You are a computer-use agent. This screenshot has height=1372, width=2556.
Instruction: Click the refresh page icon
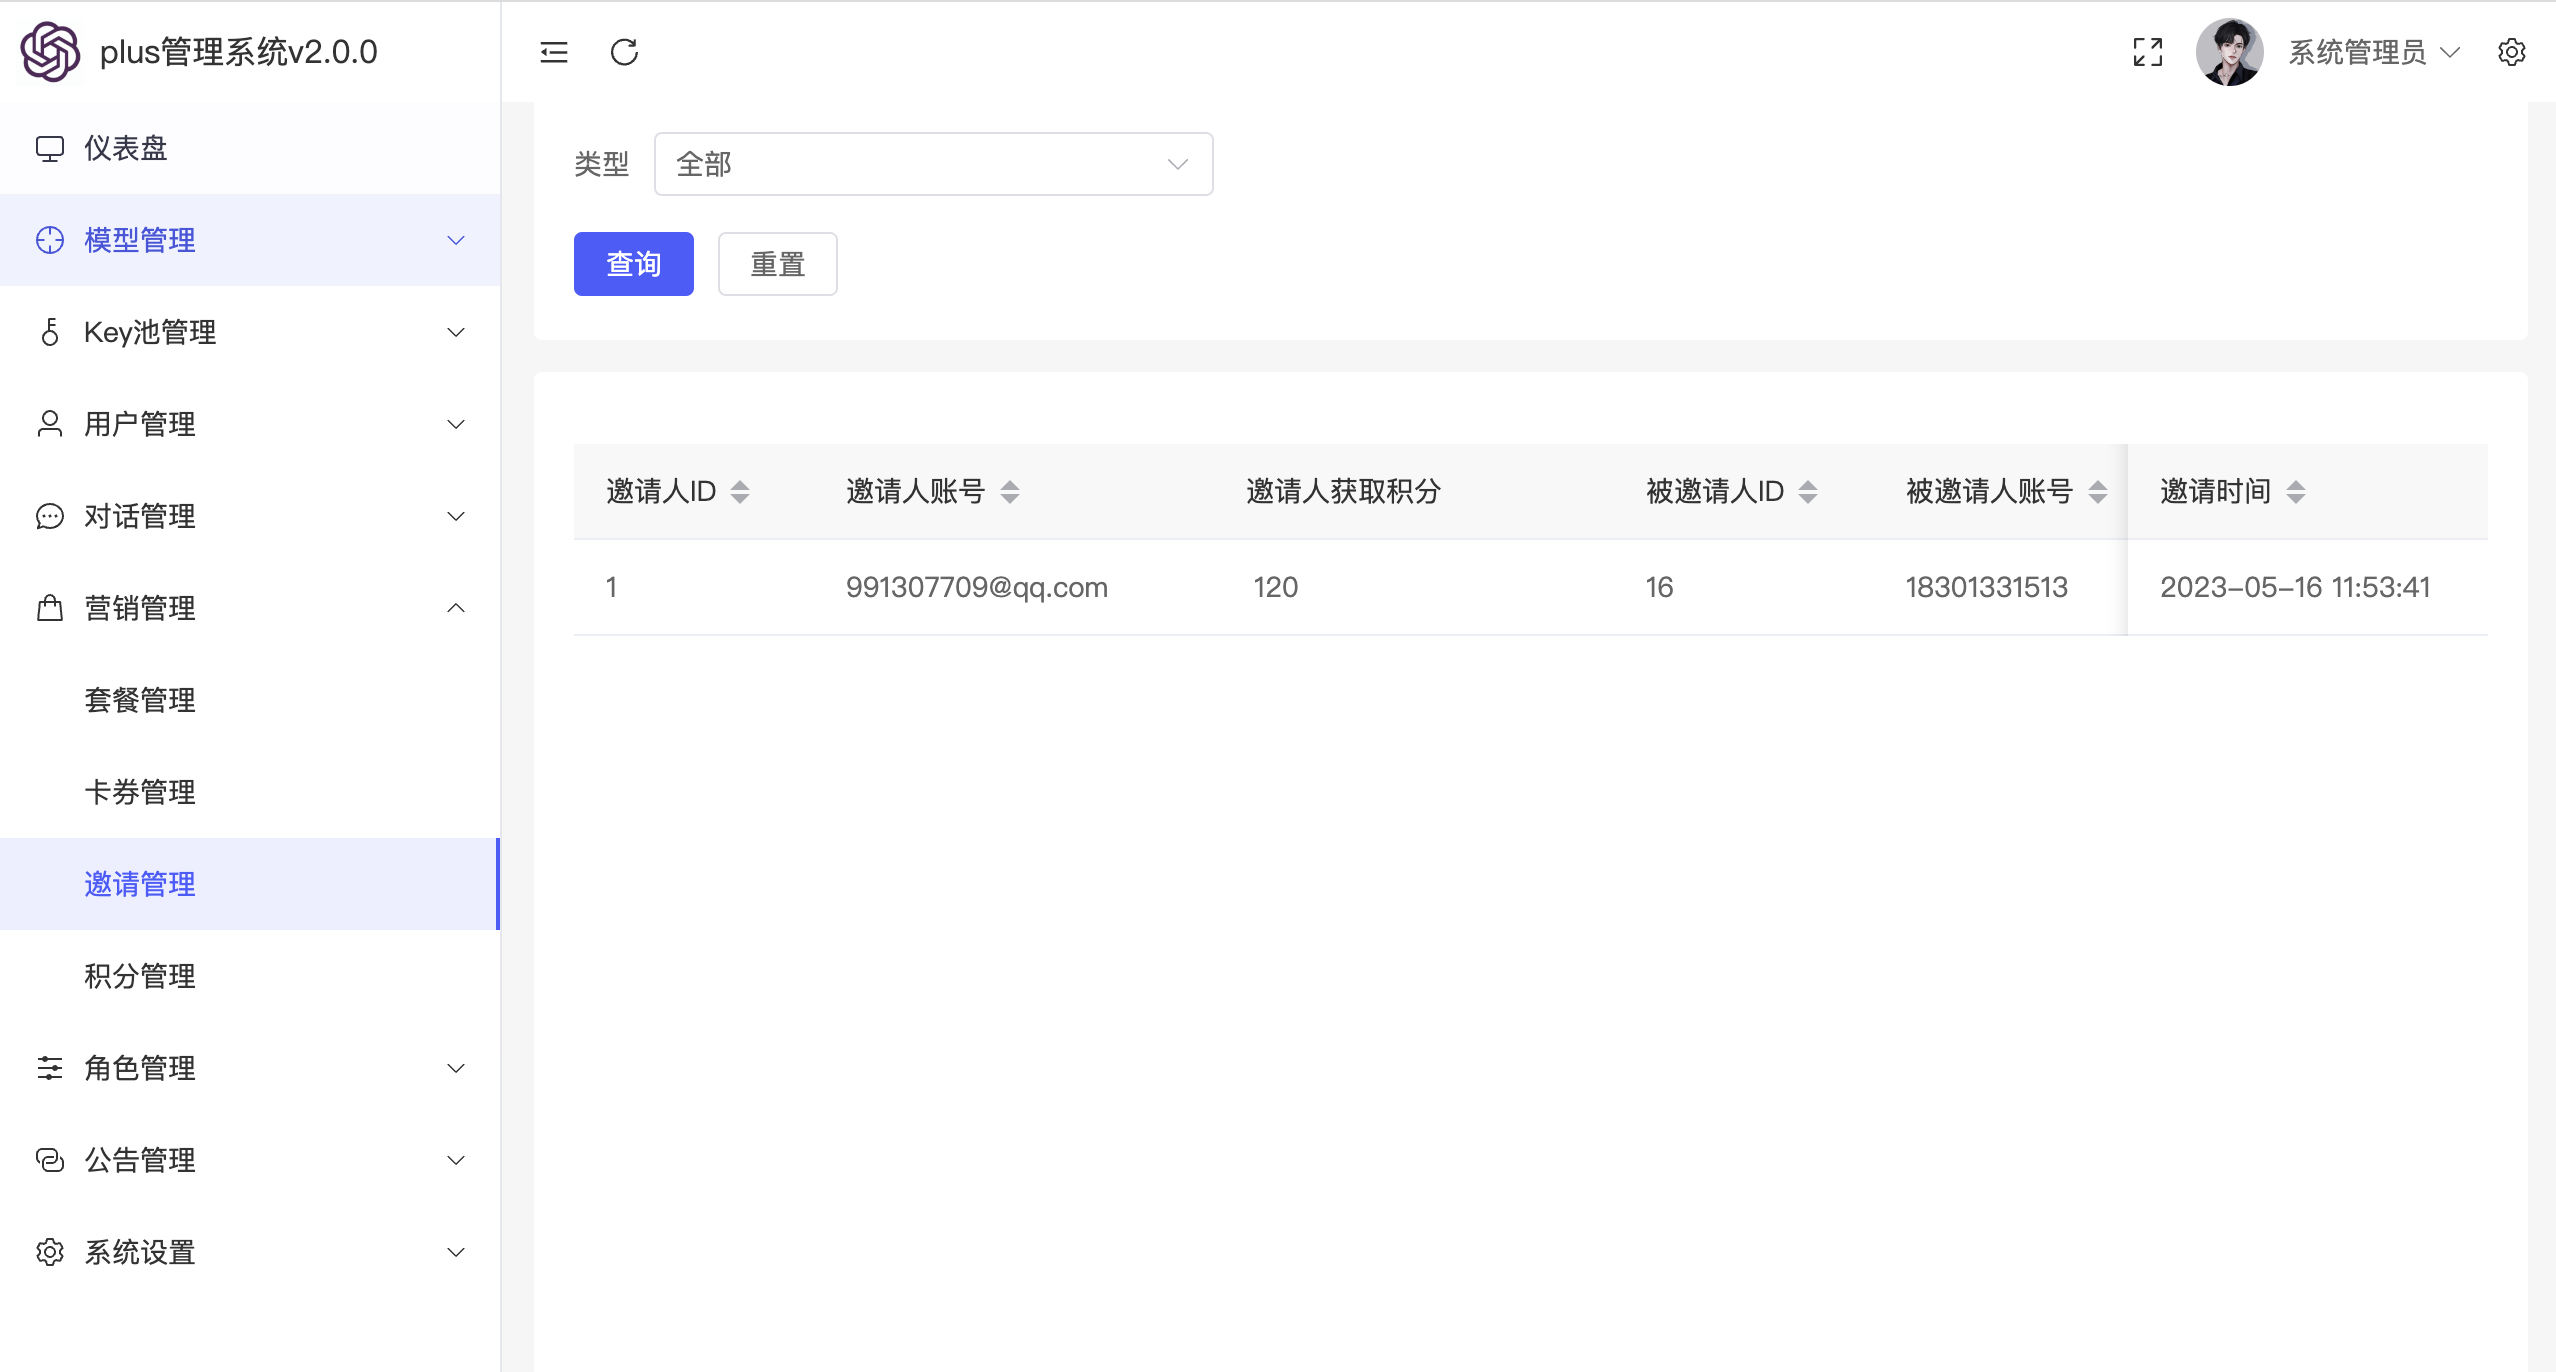coord(624,52)
